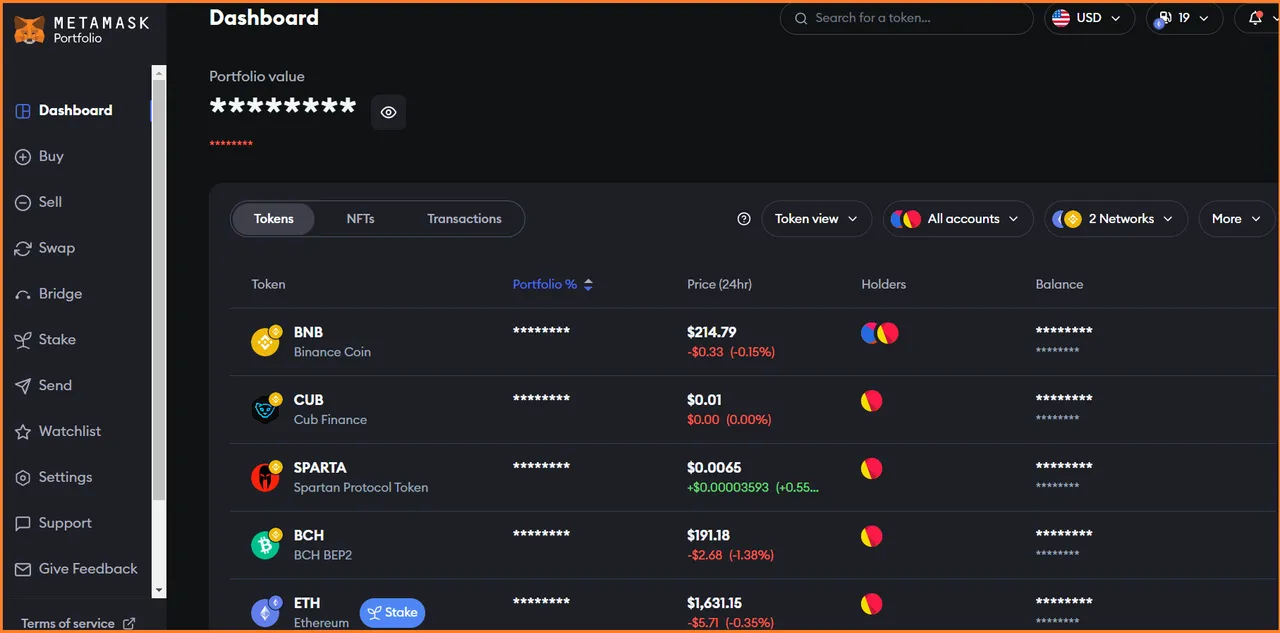The width and height of the screenshot is (1280, 633).
Task: Click the Send paper-plane icon
Action: pyautogui.click(x=23, y=386)
